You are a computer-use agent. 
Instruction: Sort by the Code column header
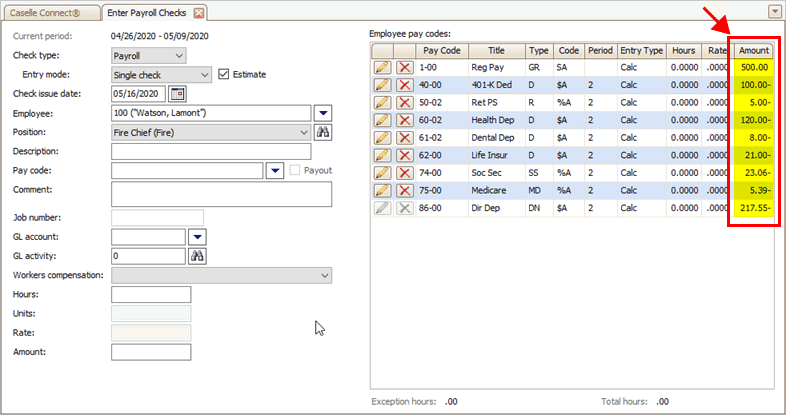click(569, 51)
